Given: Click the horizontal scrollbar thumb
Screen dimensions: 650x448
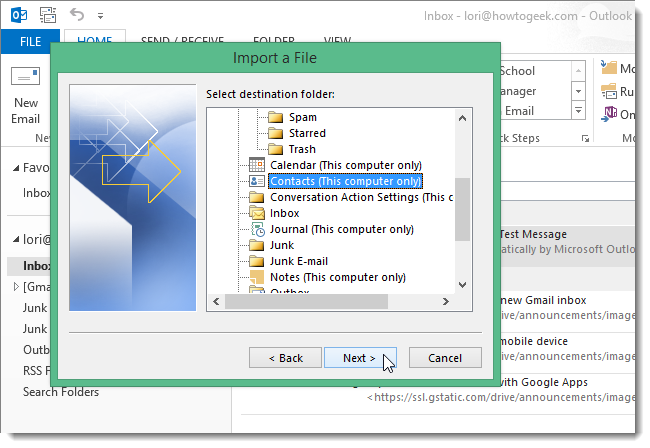Looking at the screenshot, I should point(306,301).
